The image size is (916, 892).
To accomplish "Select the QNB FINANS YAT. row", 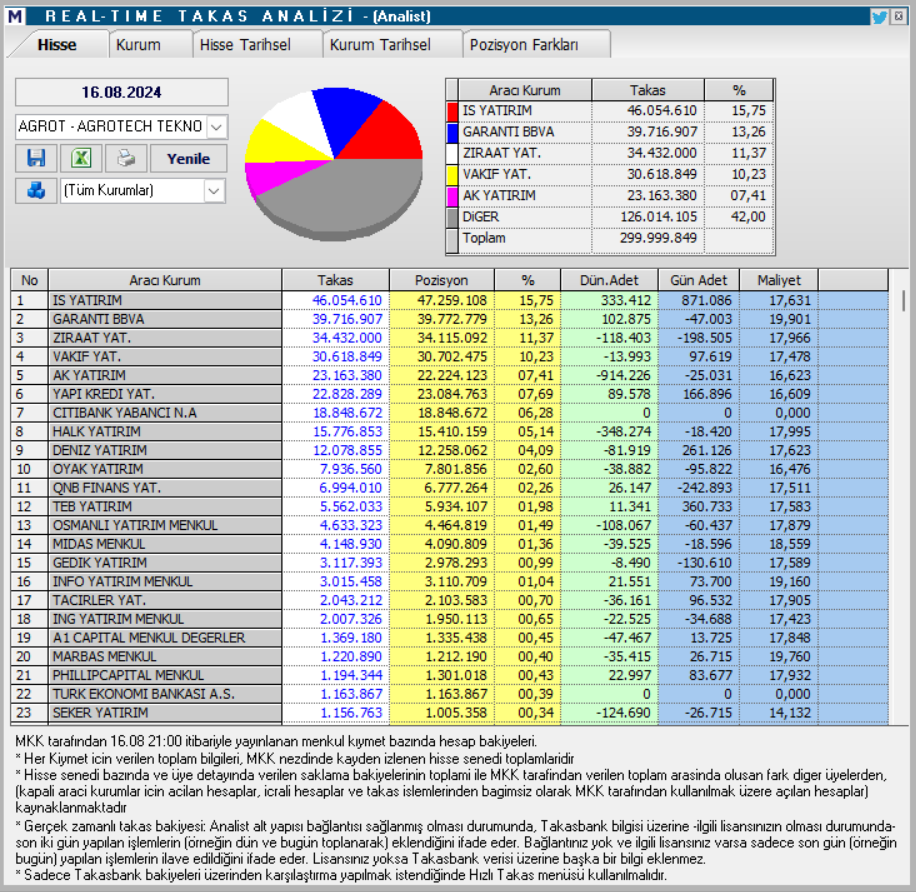I will (450, 488).
